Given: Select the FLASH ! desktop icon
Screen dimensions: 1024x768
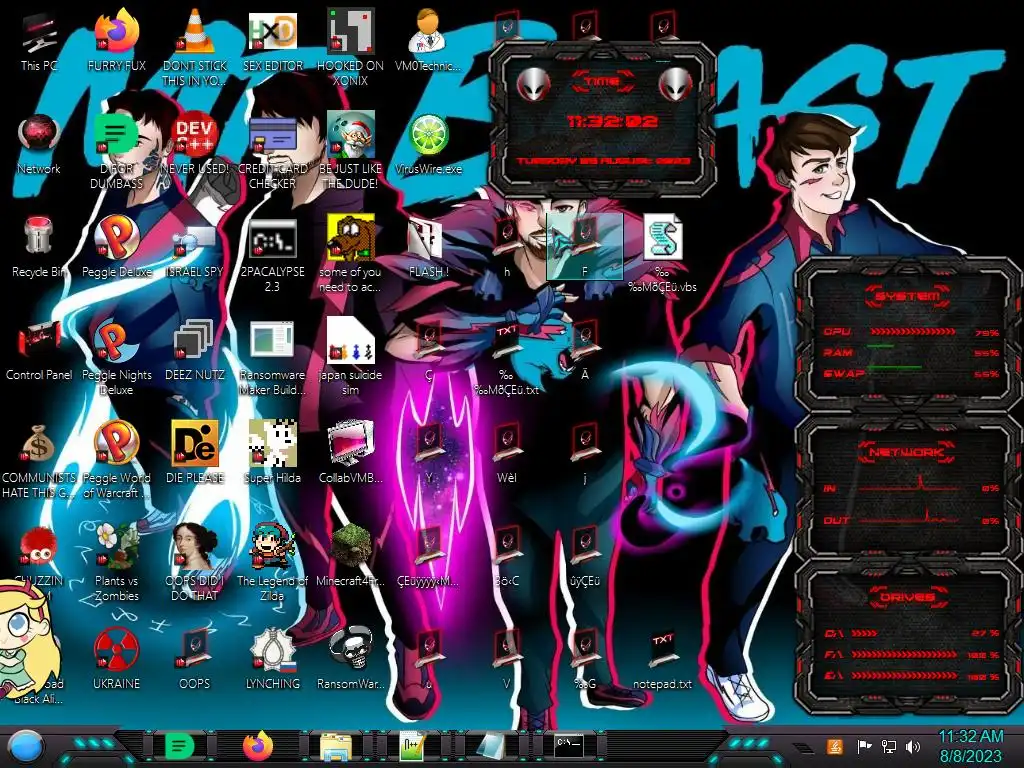Looking at the screenshot, I should point(428,248).
